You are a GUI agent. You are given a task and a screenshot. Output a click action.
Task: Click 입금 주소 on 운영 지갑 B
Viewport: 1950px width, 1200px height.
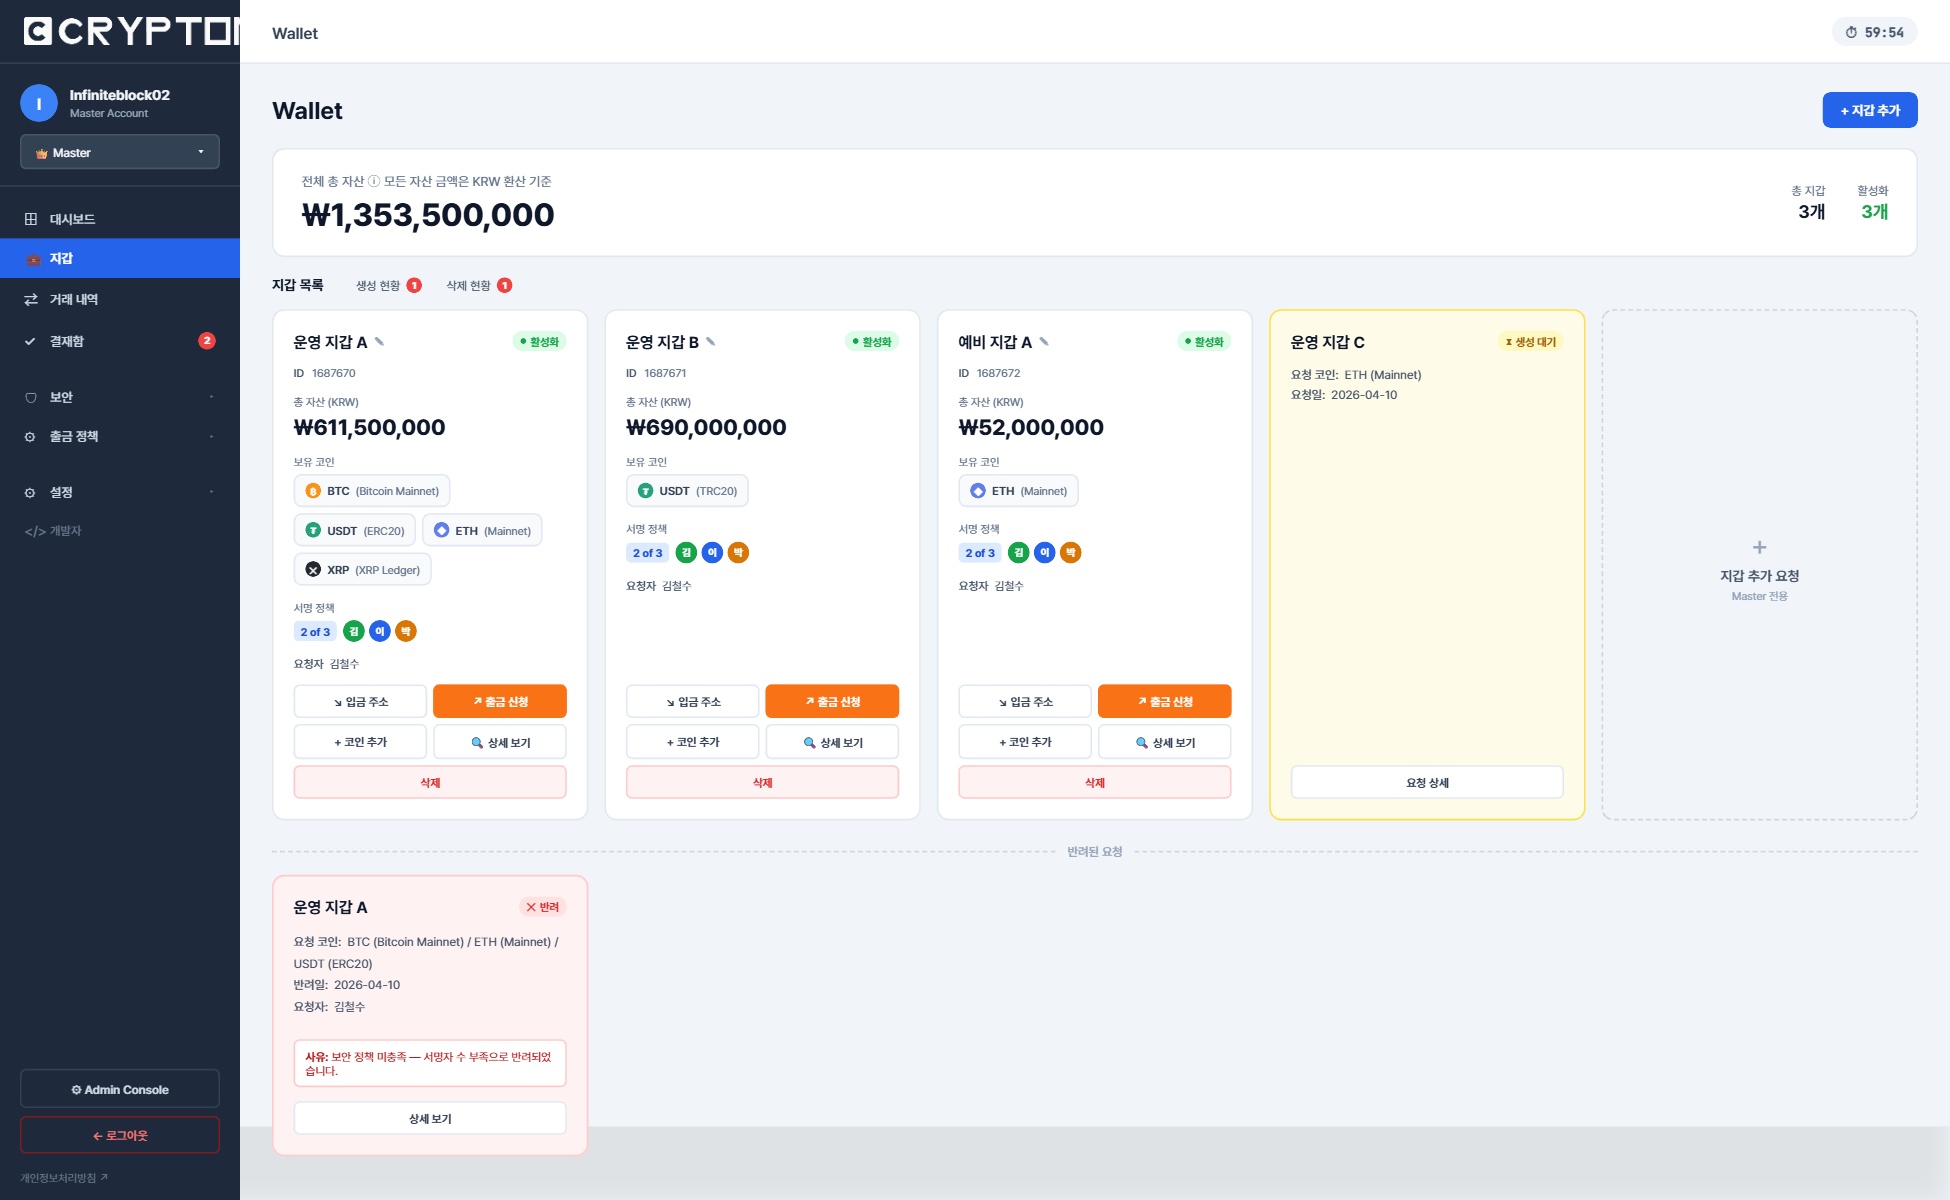[693, 701]
